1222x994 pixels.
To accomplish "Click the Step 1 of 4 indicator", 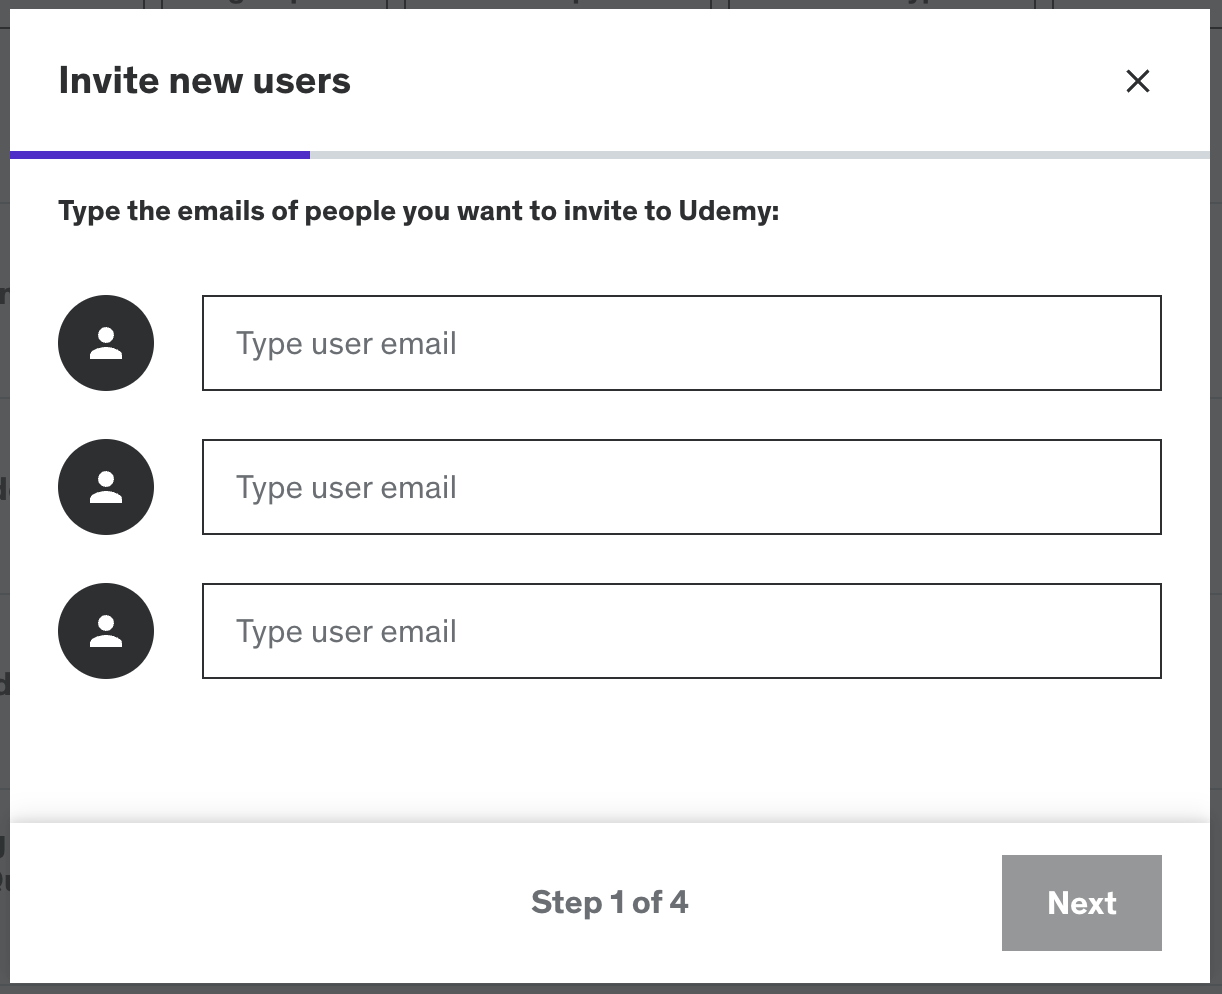I will [609, 903].
